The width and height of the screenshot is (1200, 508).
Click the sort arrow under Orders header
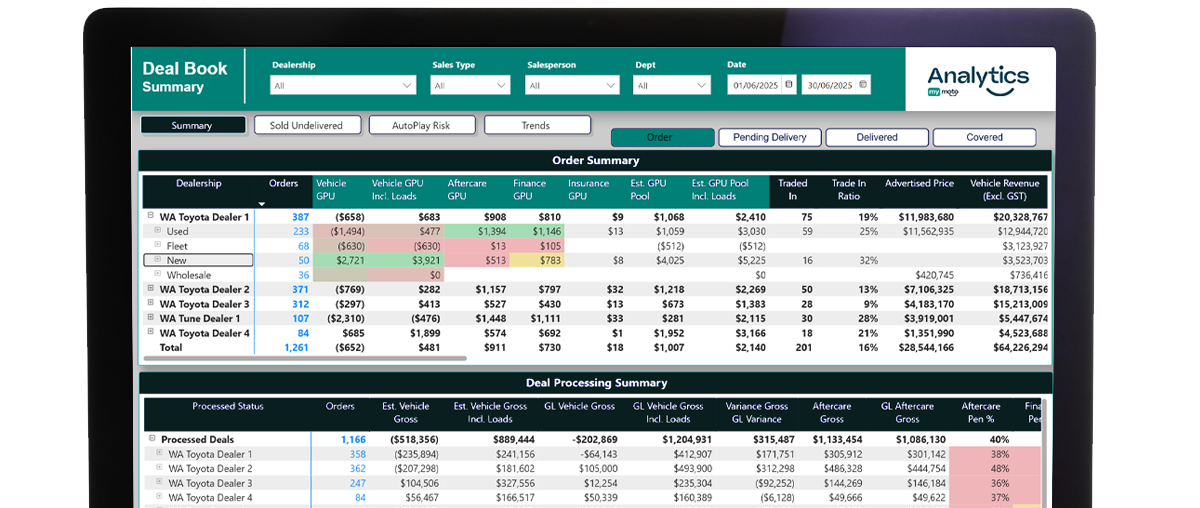(262, 204)
